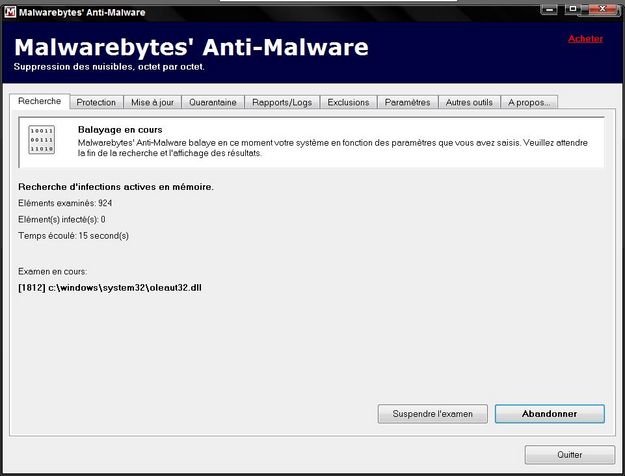Click the Temps écoulé: 15 second(s) line
The image size is (625, 476).
click(x=73, y=236)
